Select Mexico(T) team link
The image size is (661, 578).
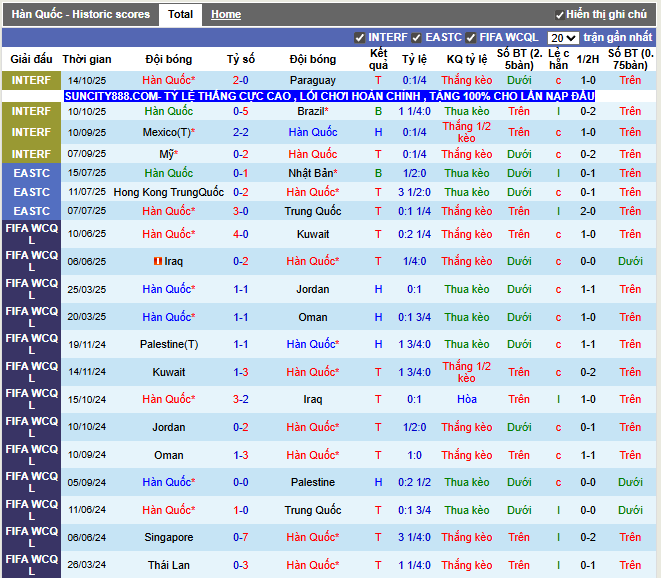pyautogui.click(x=169, y=132)
